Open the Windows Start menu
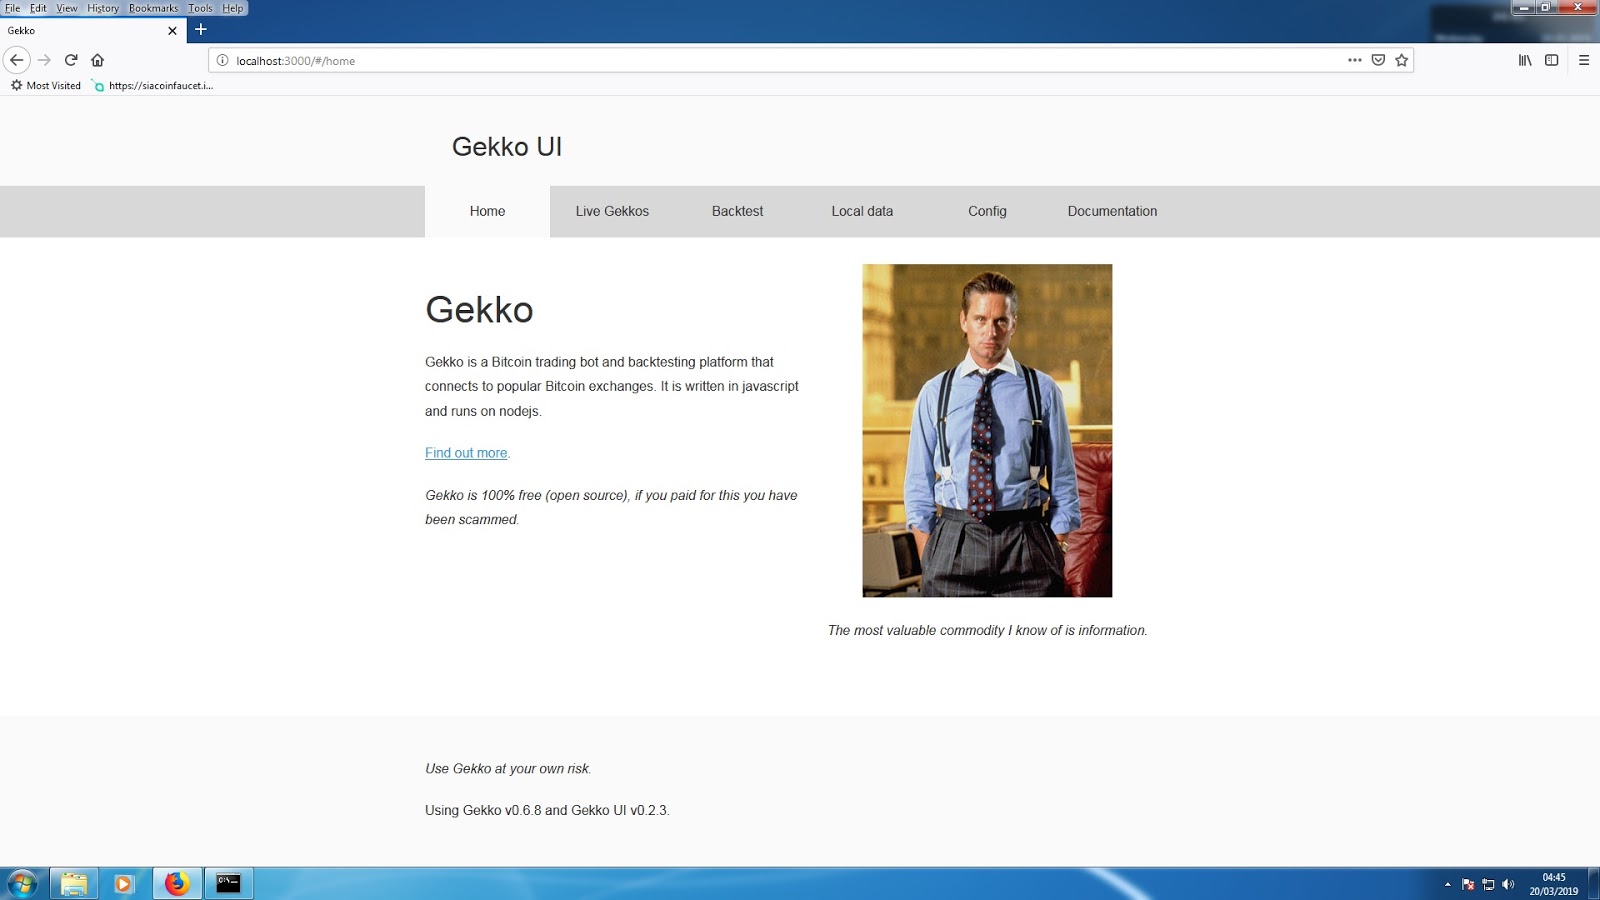Screen dimensions: 1600x900 (21, 884)
